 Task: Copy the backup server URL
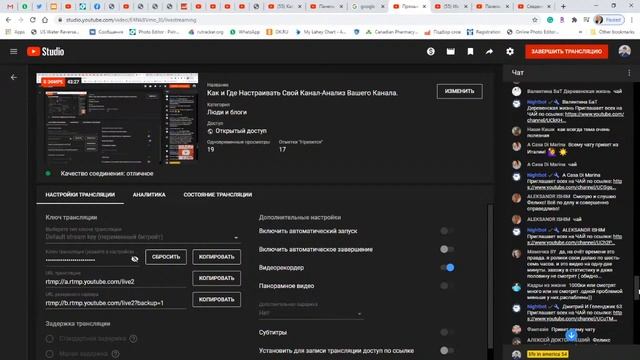pyautogui.click(x=216, y=299)
